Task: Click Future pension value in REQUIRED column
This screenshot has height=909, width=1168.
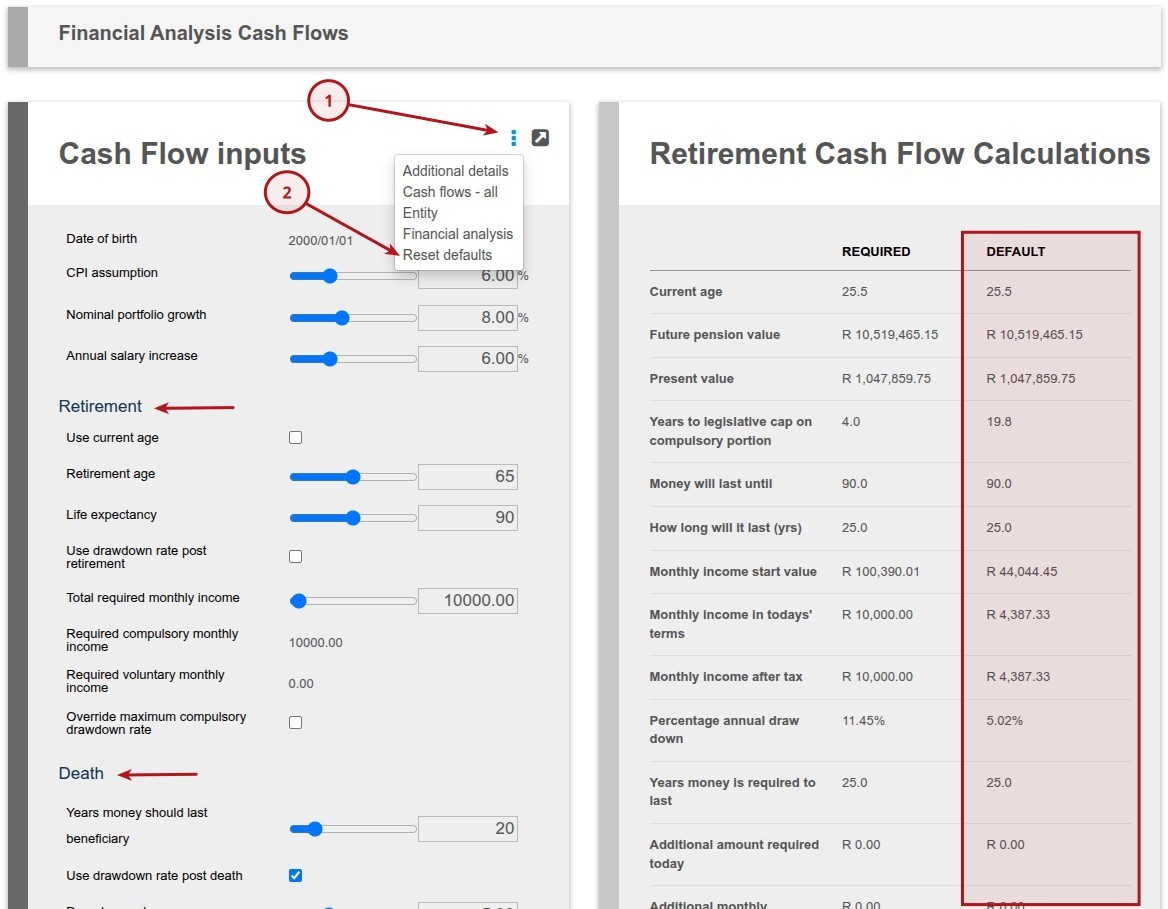Action: pyautogui.click(x=890, y=335)
